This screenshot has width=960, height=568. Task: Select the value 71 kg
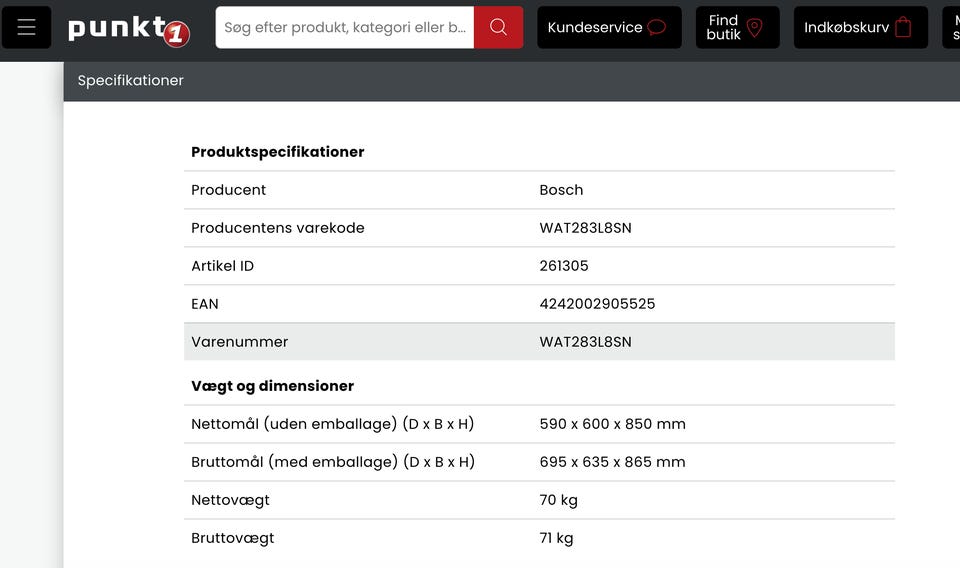click(556, 538)
